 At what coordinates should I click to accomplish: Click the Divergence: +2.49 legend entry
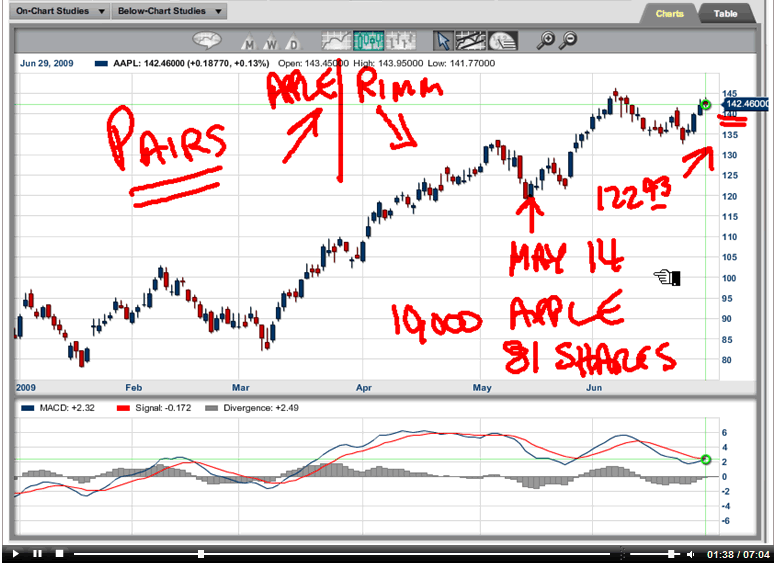[x=261, y=408]
